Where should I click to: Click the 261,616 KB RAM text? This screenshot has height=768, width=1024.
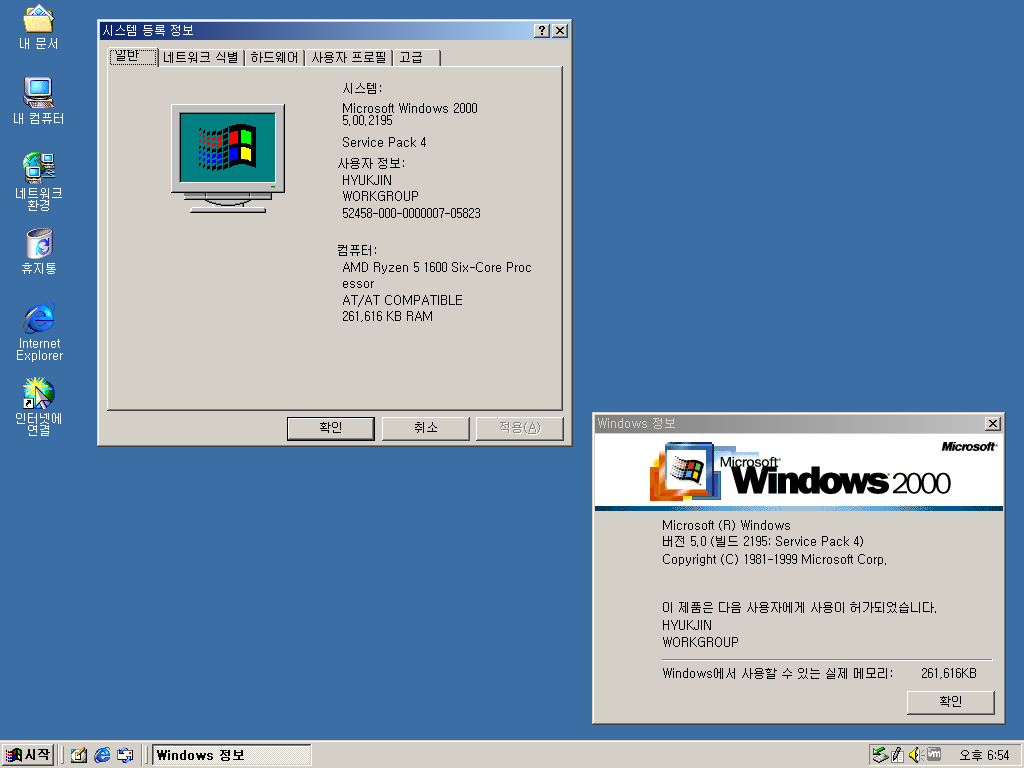point(387,316)
